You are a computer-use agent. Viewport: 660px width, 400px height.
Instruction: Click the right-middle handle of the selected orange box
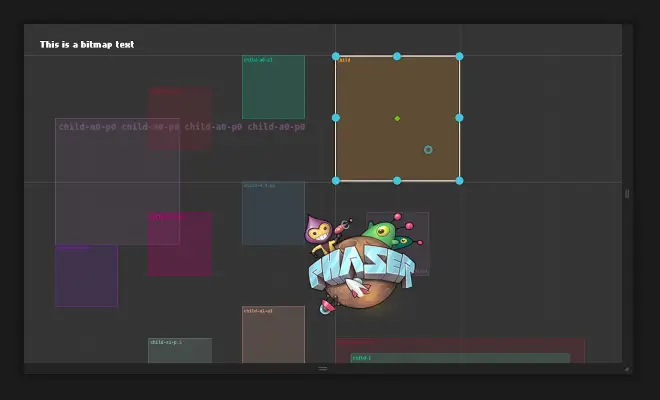tap(459, 118)
